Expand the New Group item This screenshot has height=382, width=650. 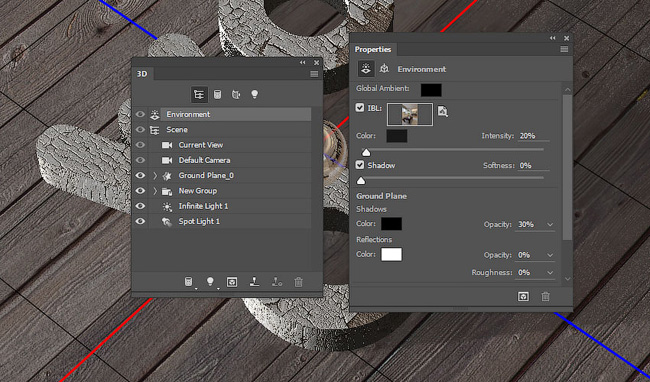point(155,191)
